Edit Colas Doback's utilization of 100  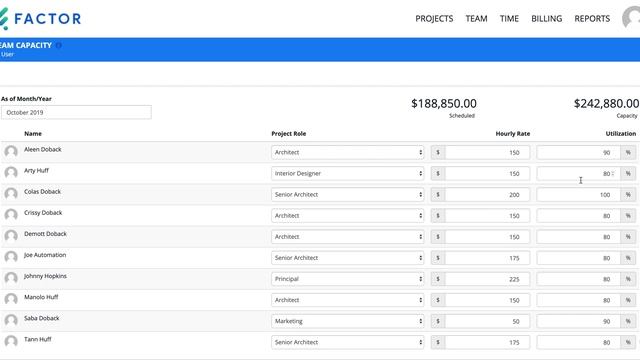578,195
